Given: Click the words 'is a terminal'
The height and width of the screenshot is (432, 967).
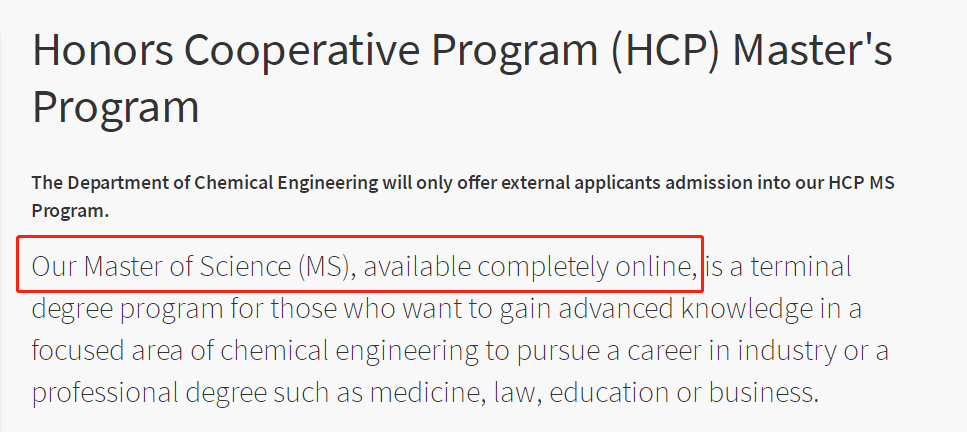Looking at the screenshot, I should tap(778, 267).
